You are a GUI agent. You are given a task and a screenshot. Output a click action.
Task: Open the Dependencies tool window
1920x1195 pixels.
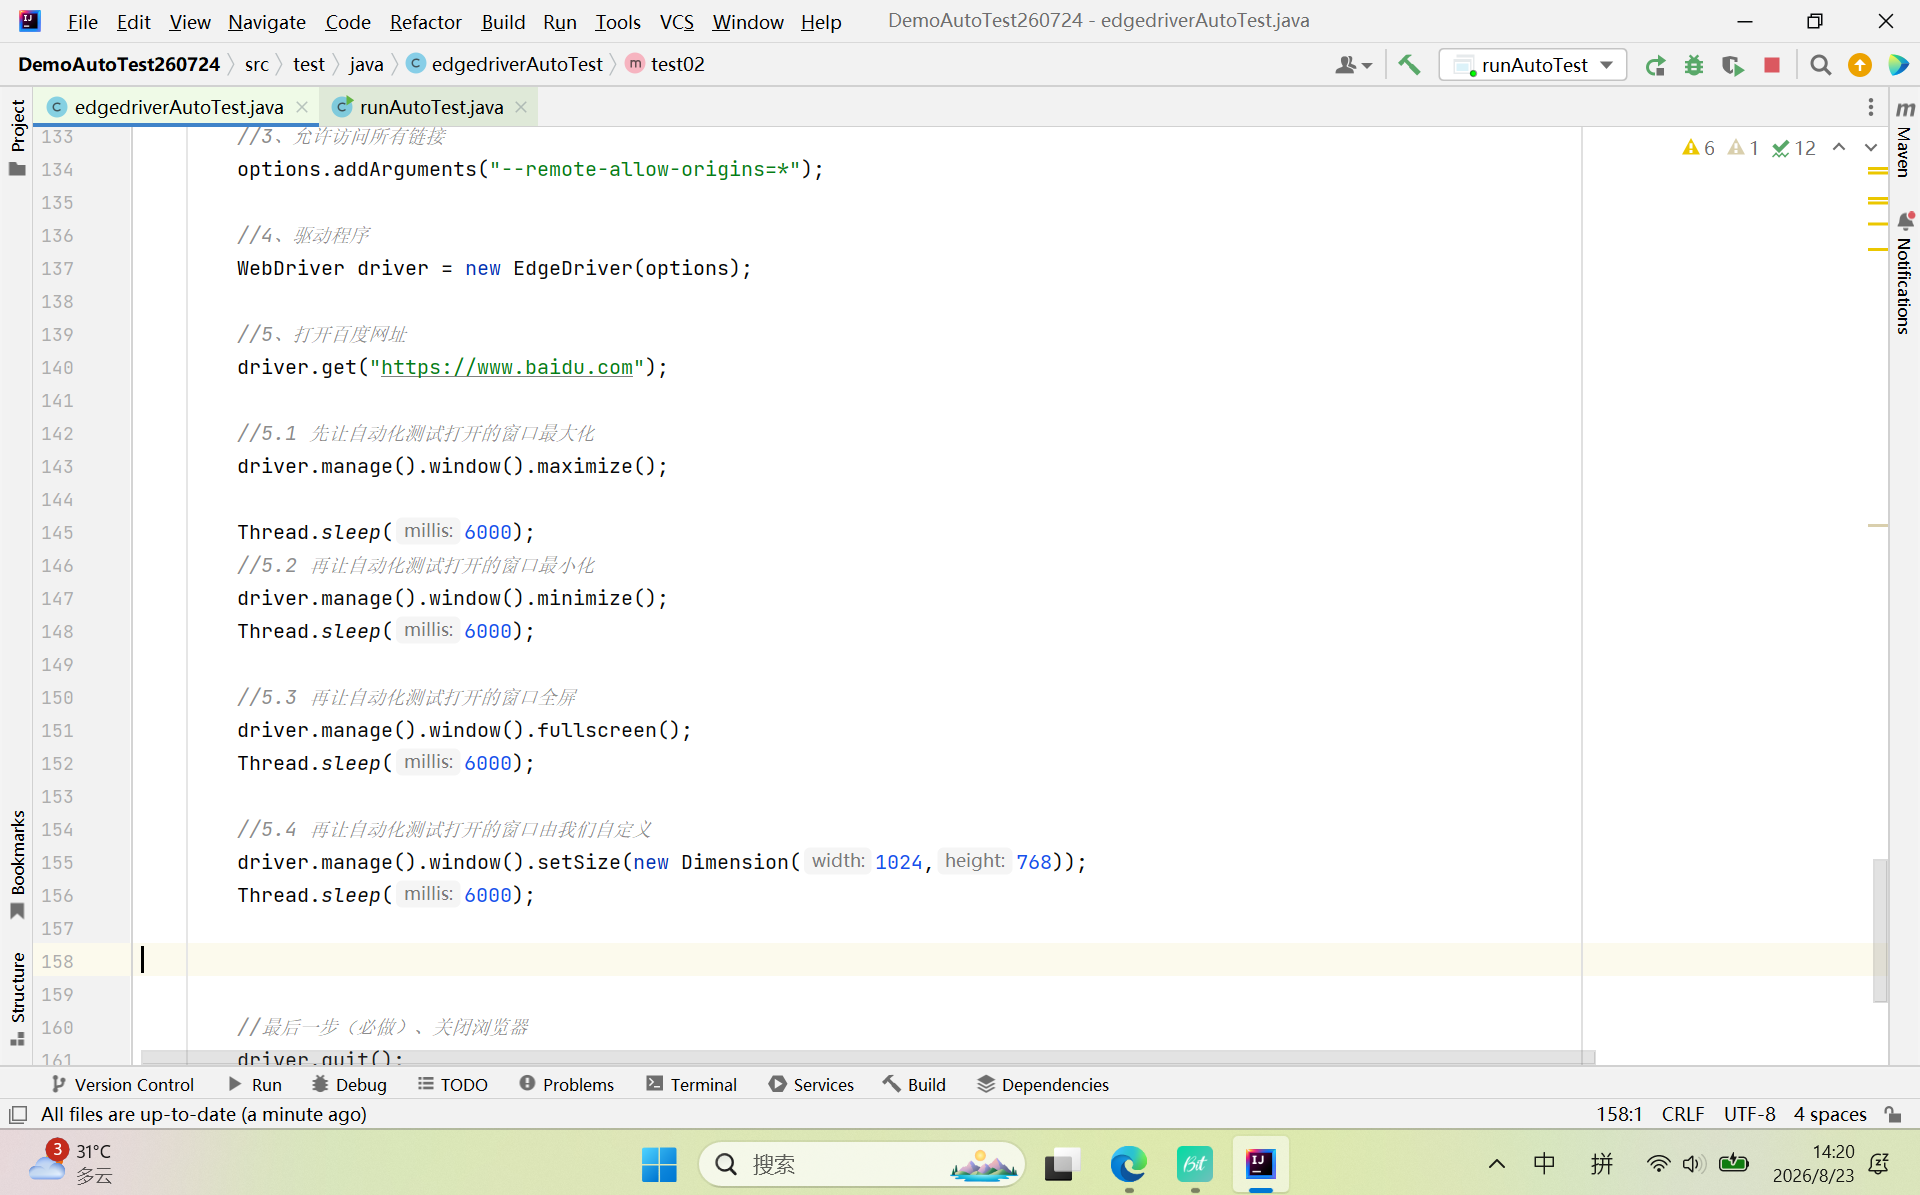click(1043, 1084)
